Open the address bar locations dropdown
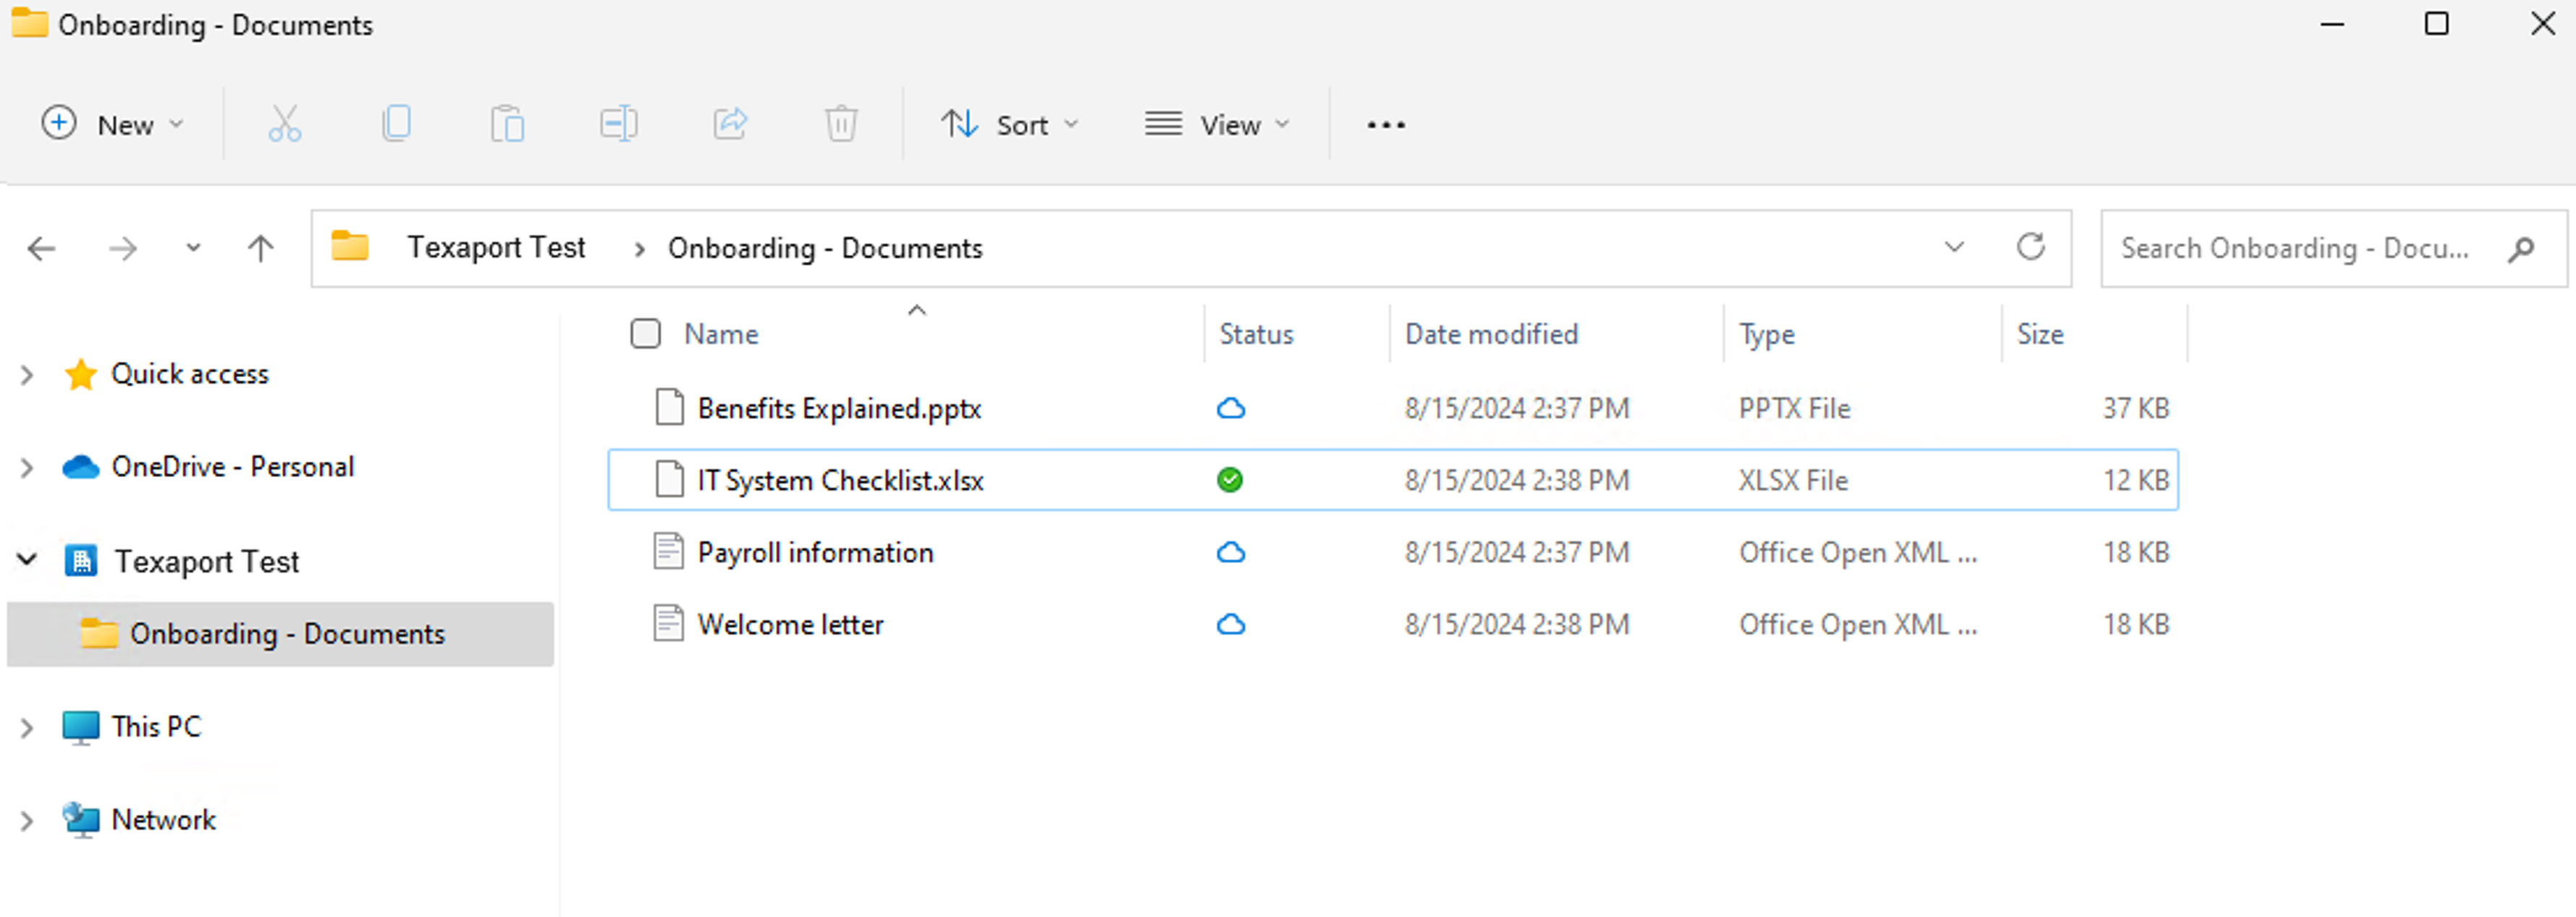 [1954, 248]
